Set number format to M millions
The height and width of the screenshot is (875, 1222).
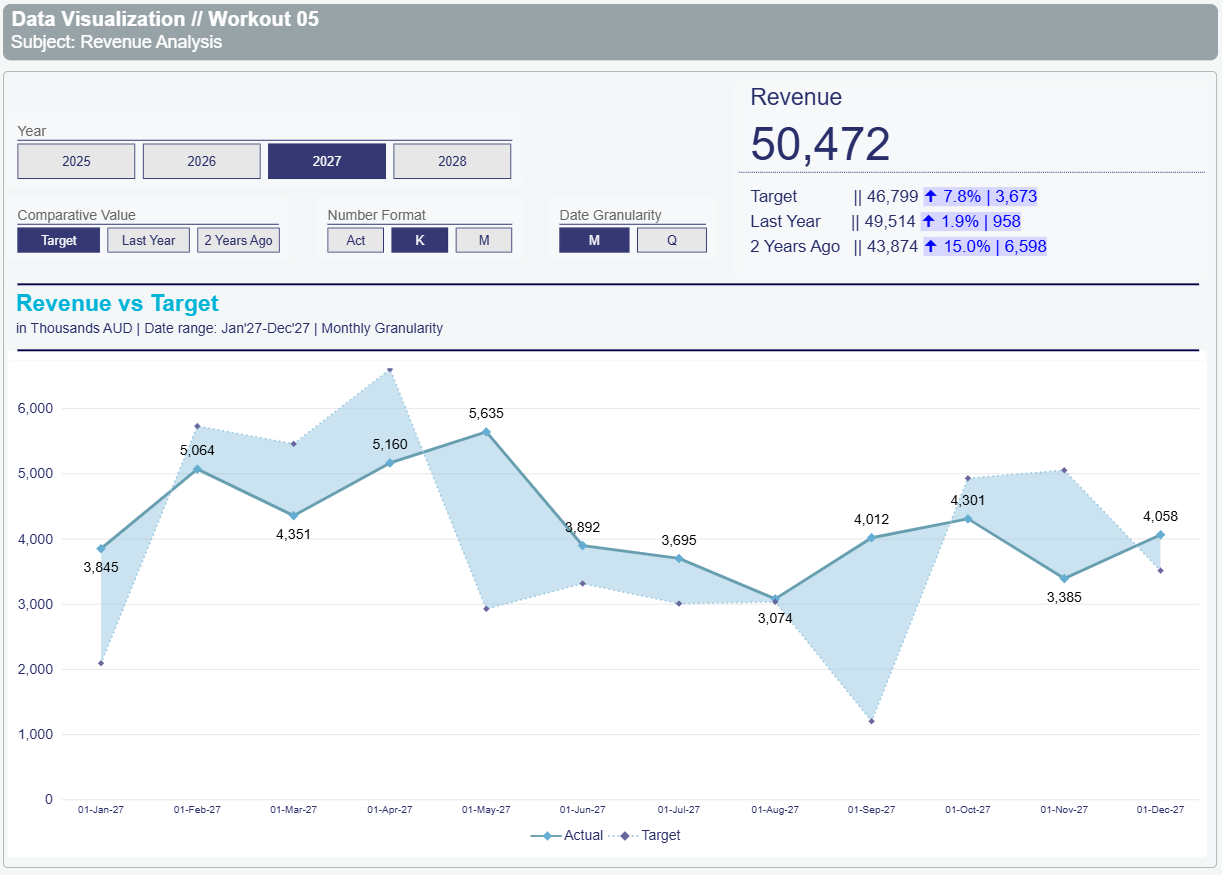pyautogui.click(x=484, y=240)
